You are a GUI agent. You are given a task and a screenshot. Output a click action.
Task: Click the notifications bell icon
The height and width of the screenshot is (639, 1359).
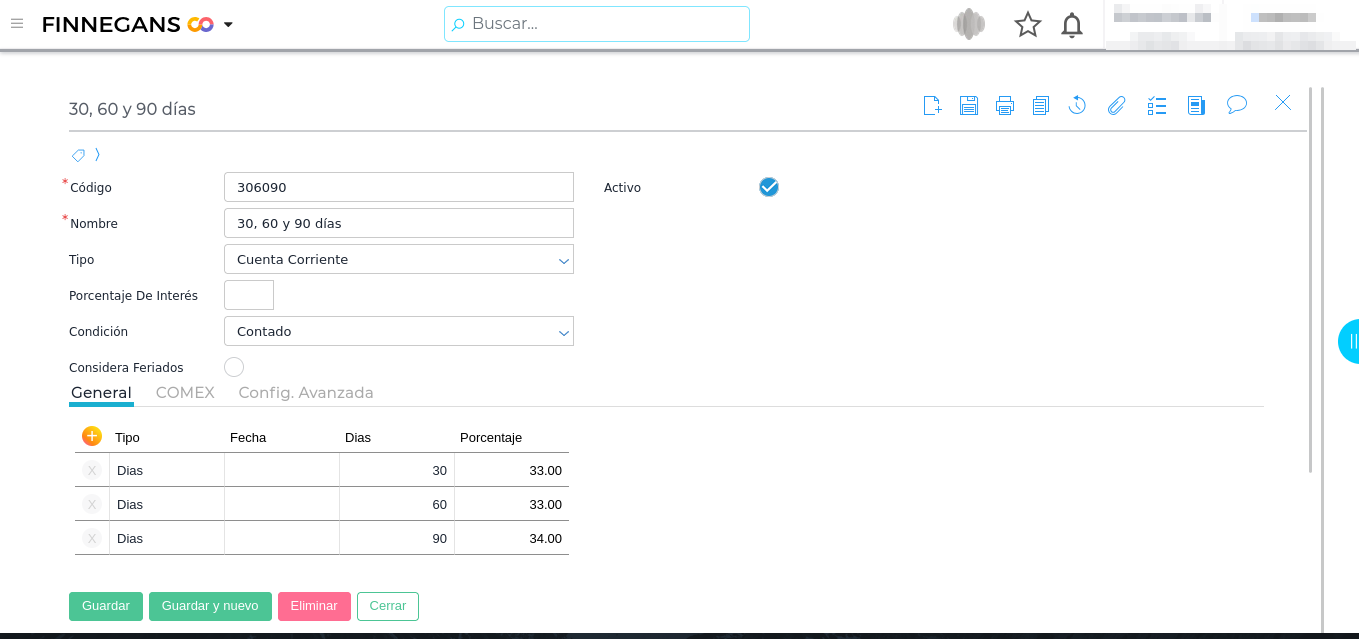coord(1071,25)
